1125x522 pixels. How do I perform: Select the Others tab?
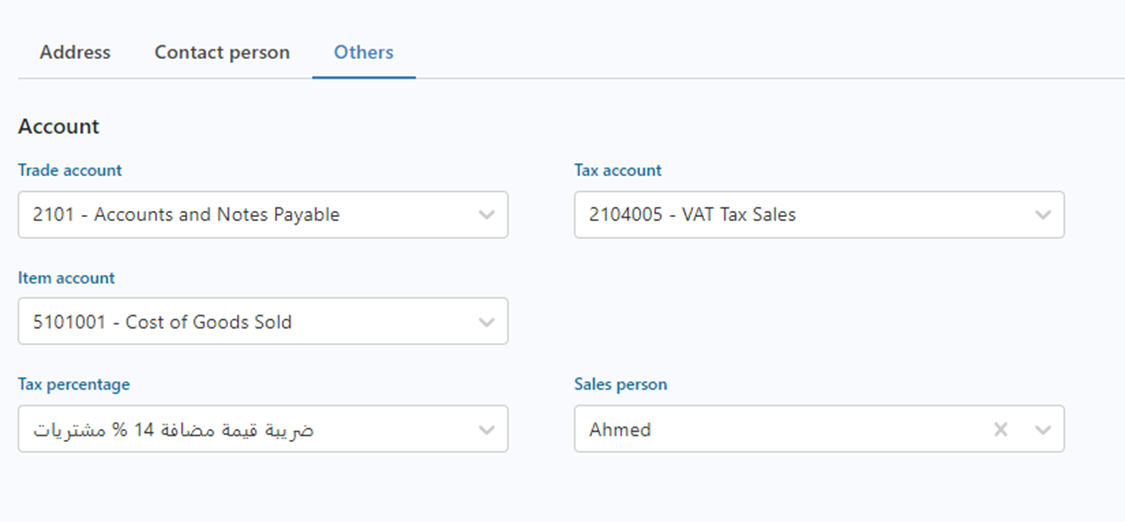(364, 52)
